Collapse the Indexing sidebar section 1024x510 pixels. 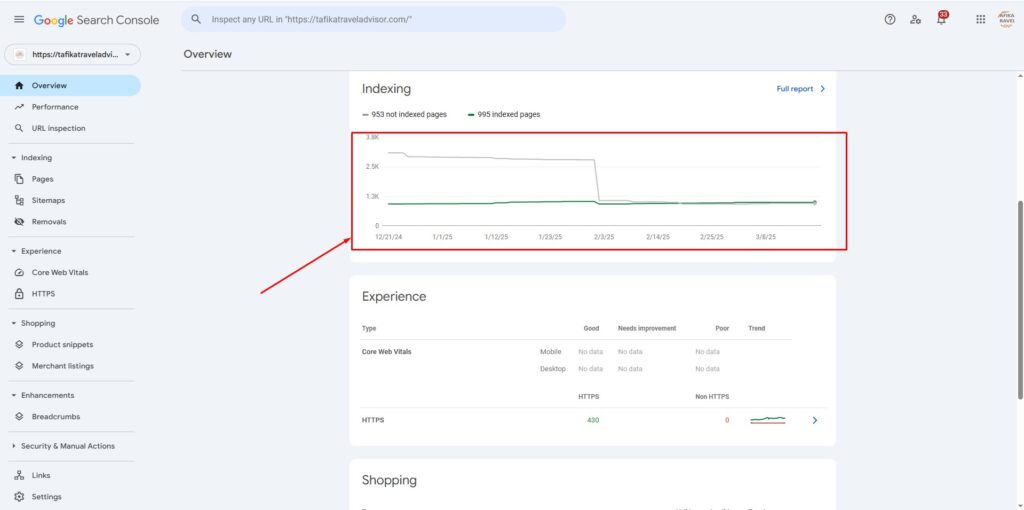point(14,158)
